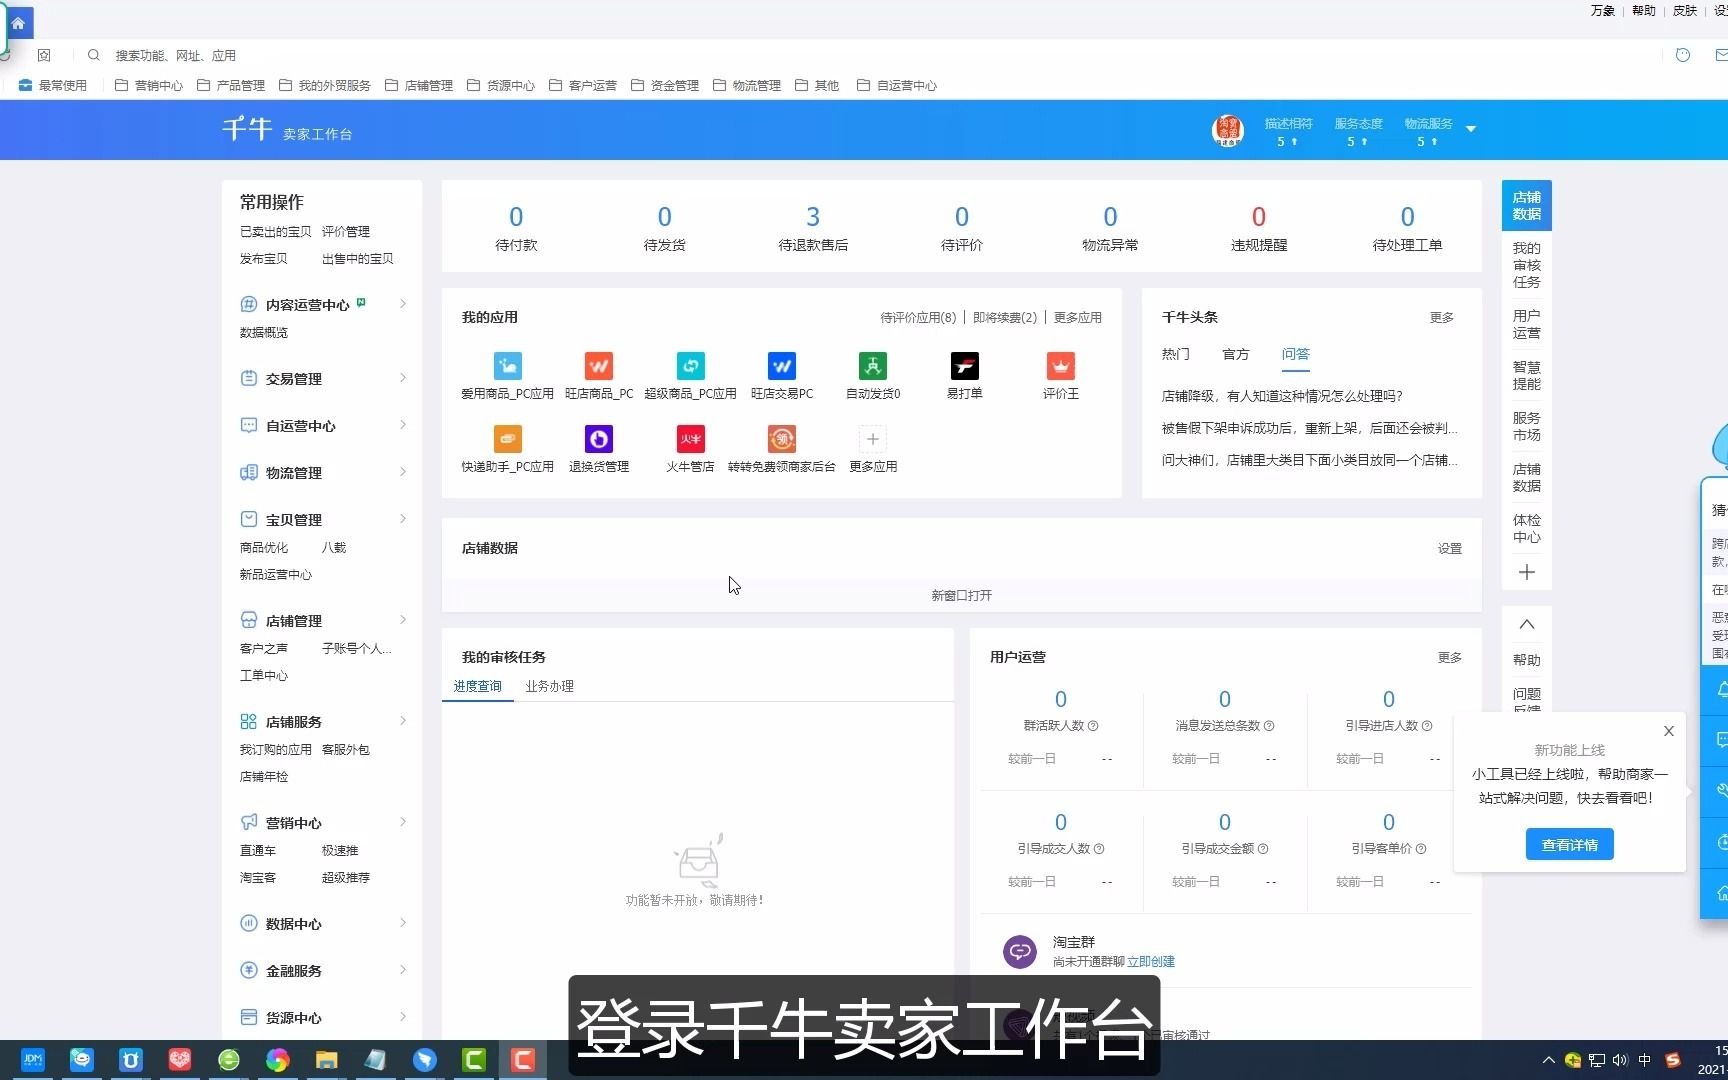Launch 旺店交易PC app icon

pos(782,366)
